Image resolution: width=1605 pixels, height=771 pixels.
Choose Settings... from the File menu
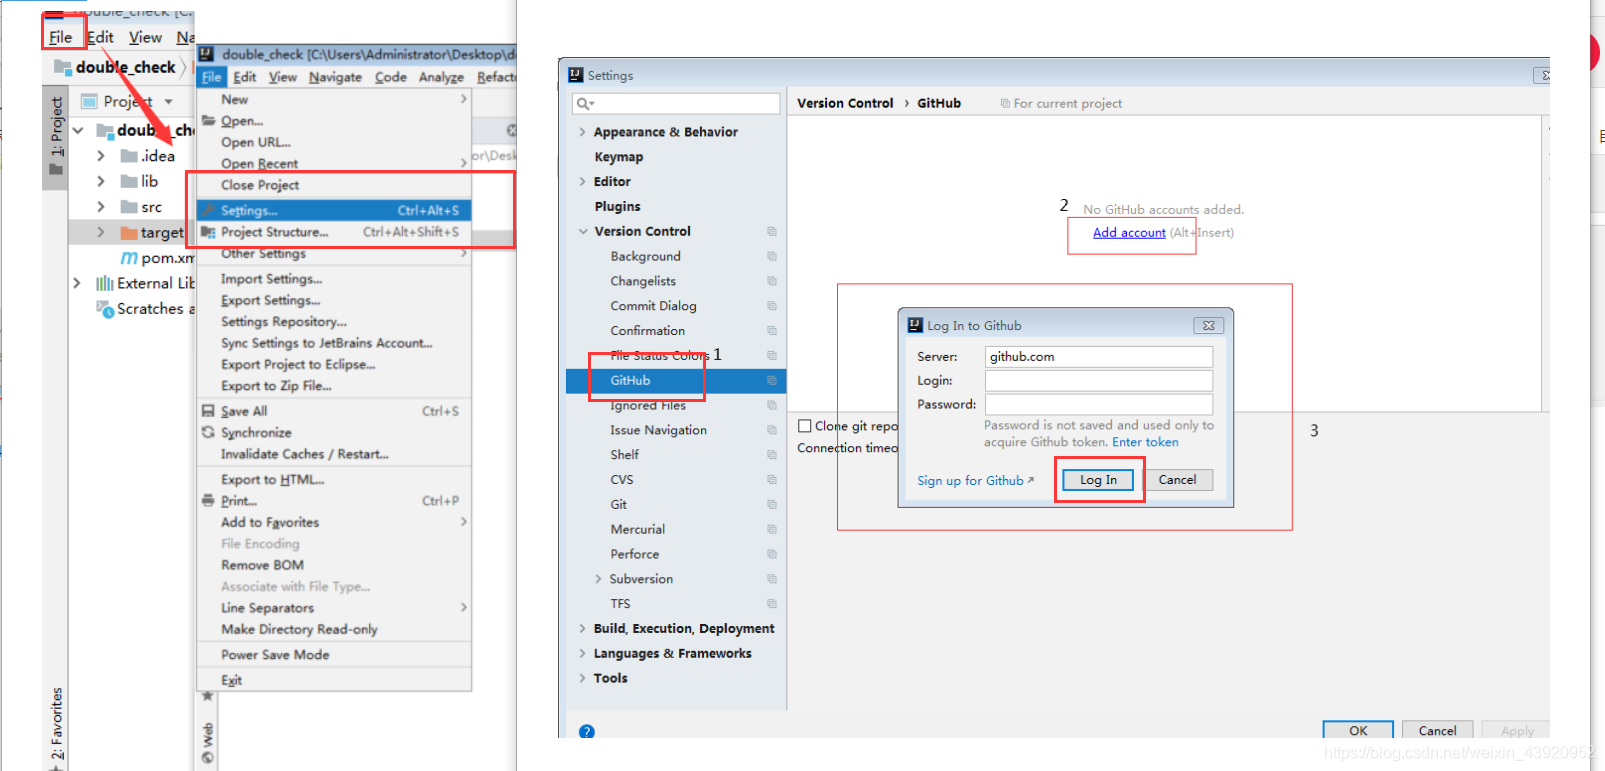pyautogui.click(x=334, y=210)
